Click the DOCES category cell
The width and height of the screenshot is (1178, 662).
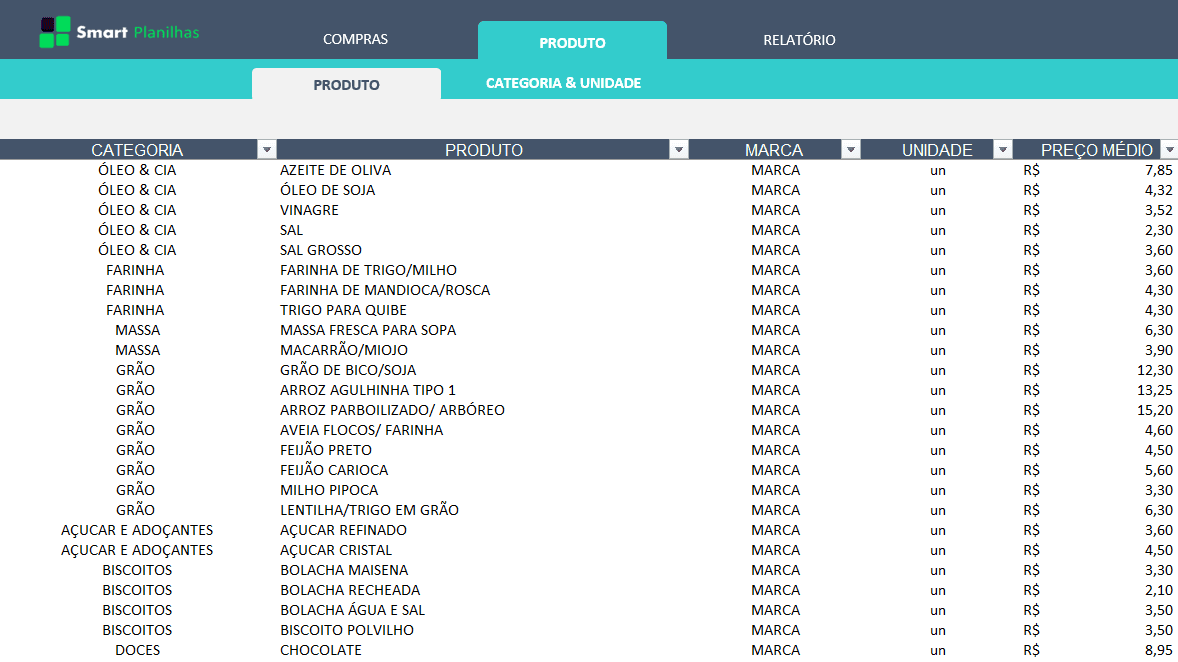pyautogui.click(x=137, y=650)
